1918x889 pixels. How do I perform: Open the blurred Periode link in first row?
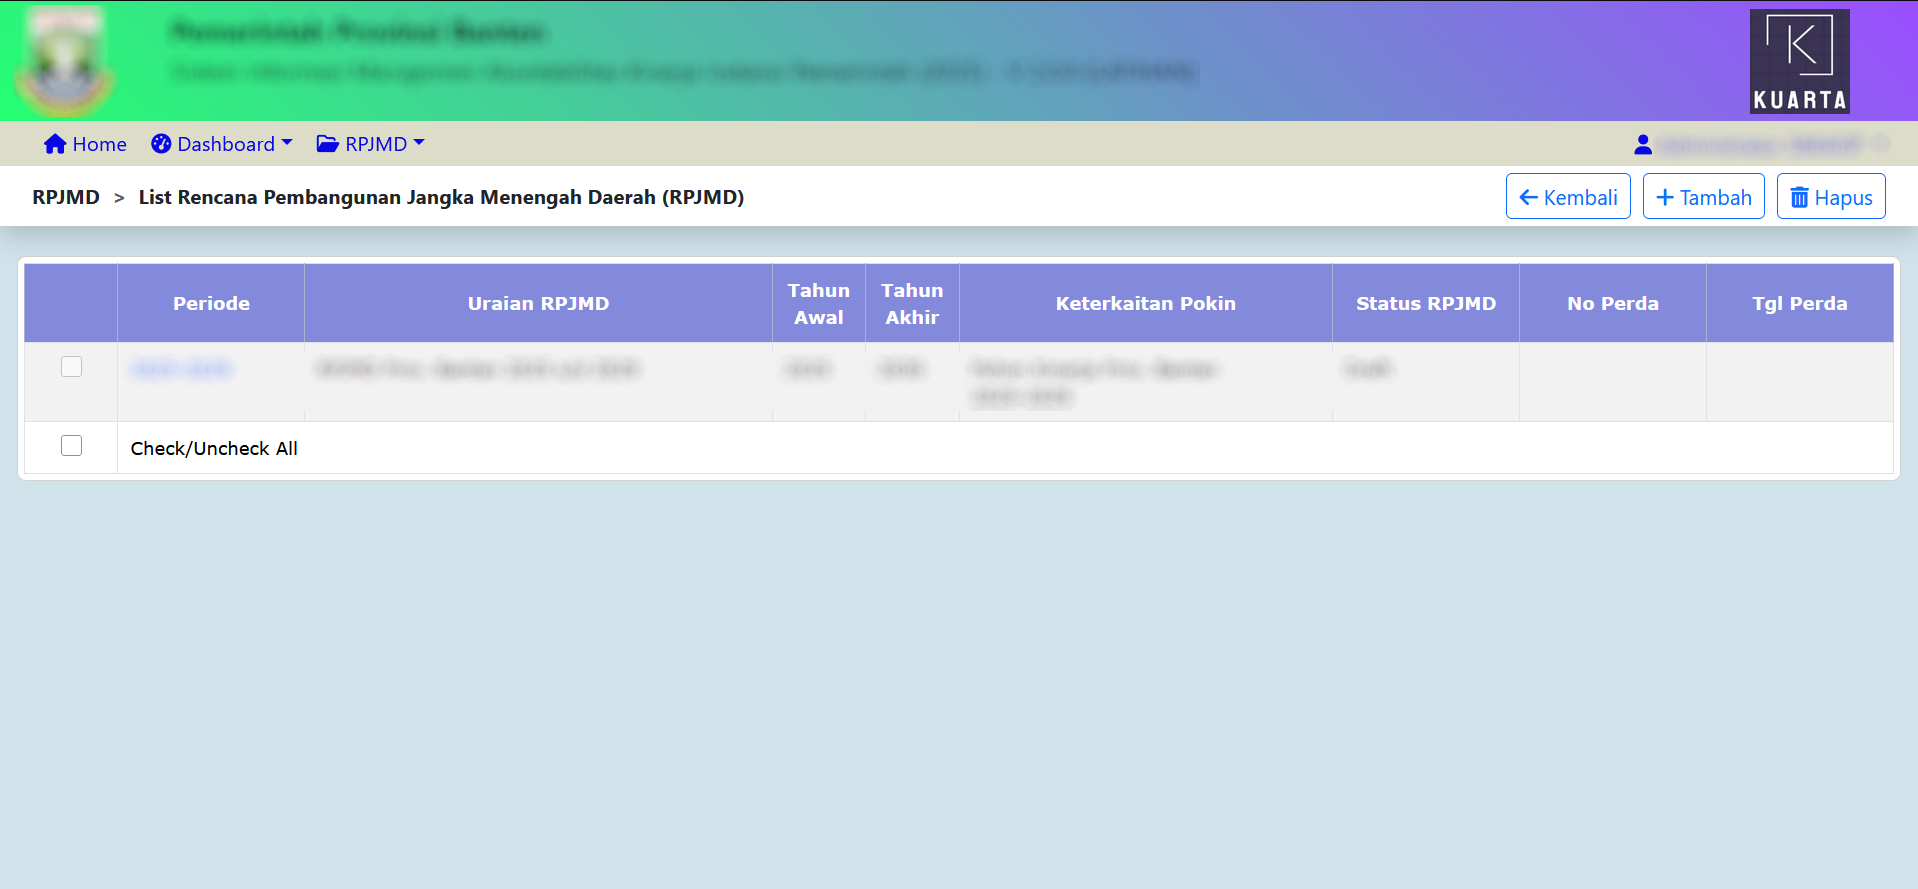[x=182, y=369]
